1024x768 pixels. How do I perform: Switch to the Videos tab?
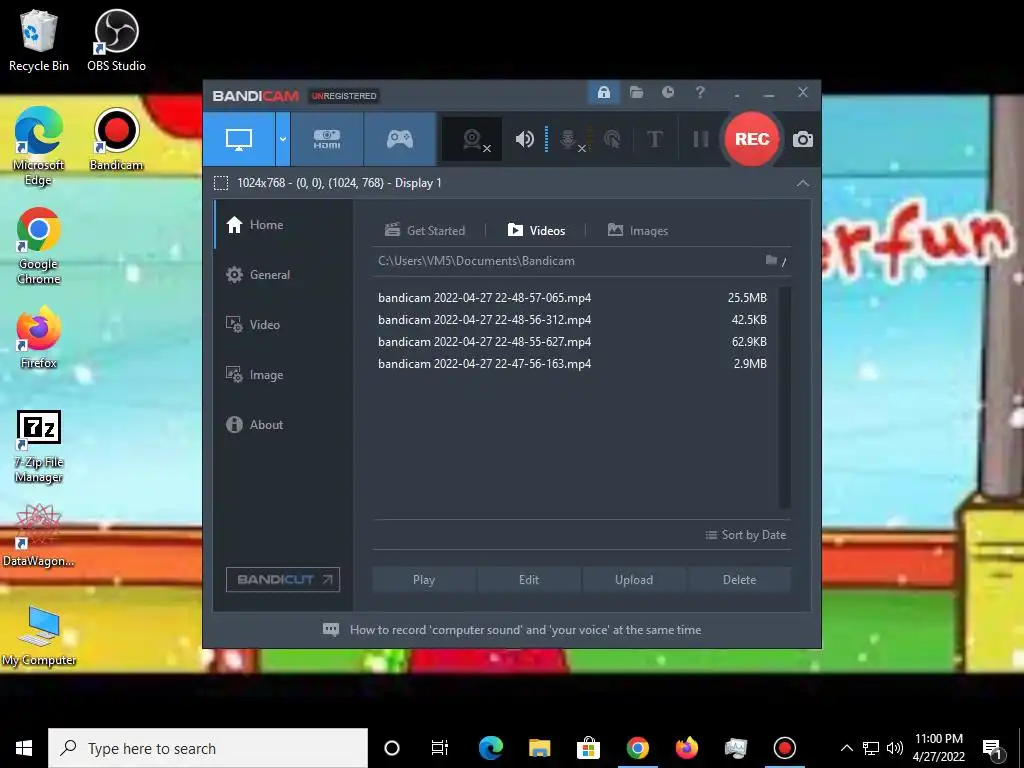point(536,231)
